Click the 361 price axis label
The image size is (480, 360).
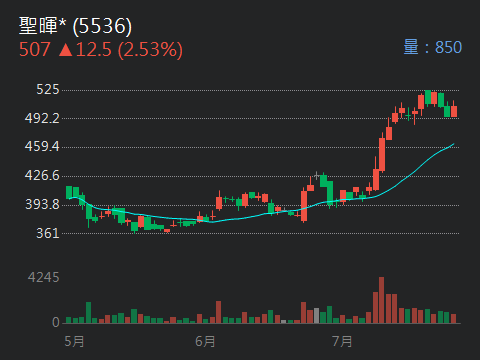[x=48, y=233]
